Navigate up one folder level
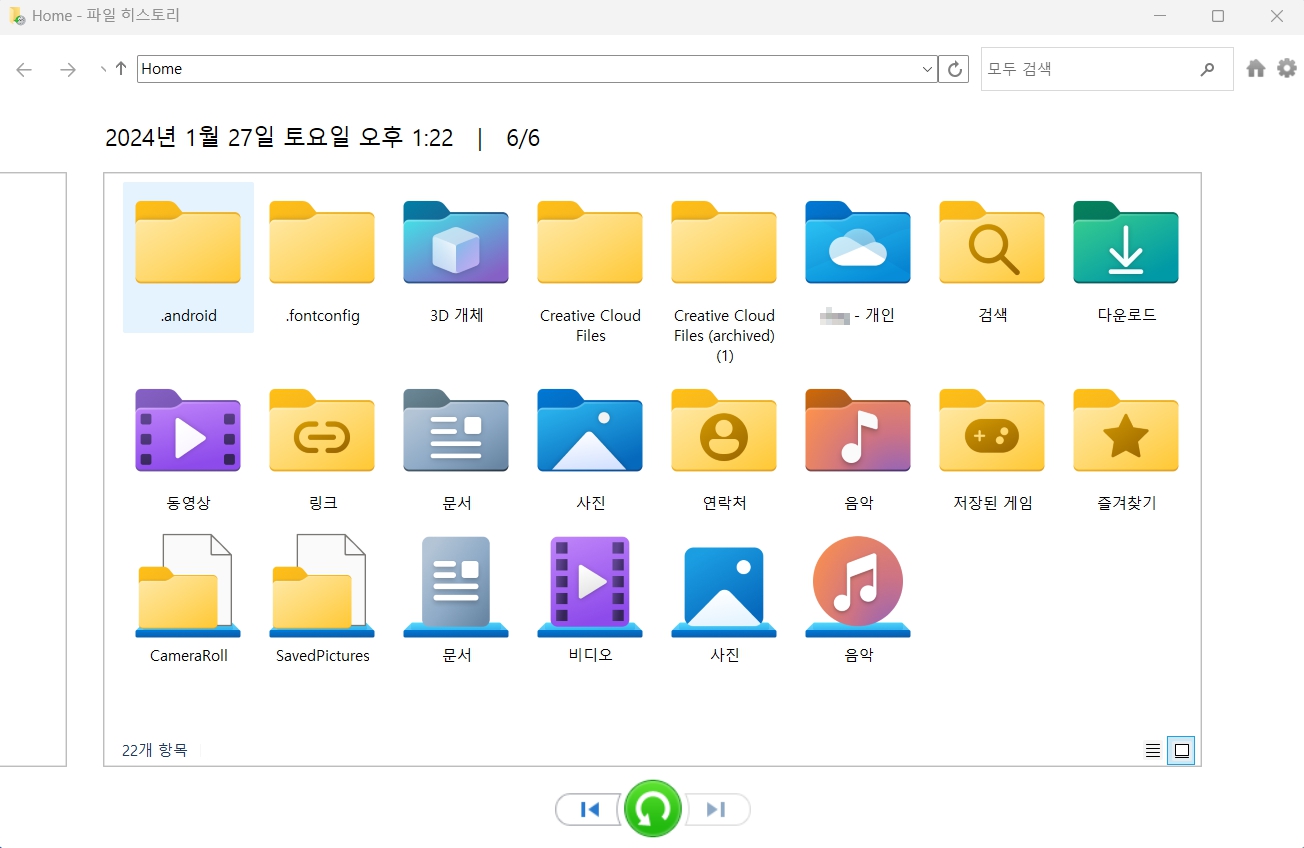The height and width of the screenshot is (848, 1304). coord(119,68)
